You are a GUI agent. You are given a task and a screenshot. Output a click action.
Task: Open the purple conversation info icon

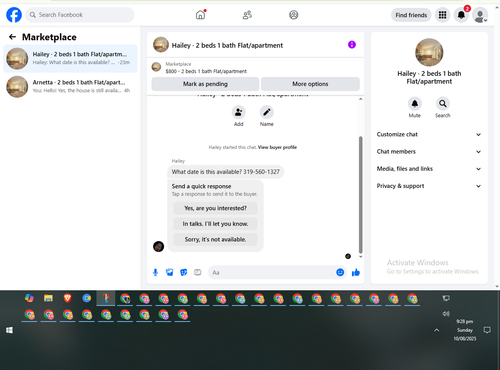[x=352, y=45]
